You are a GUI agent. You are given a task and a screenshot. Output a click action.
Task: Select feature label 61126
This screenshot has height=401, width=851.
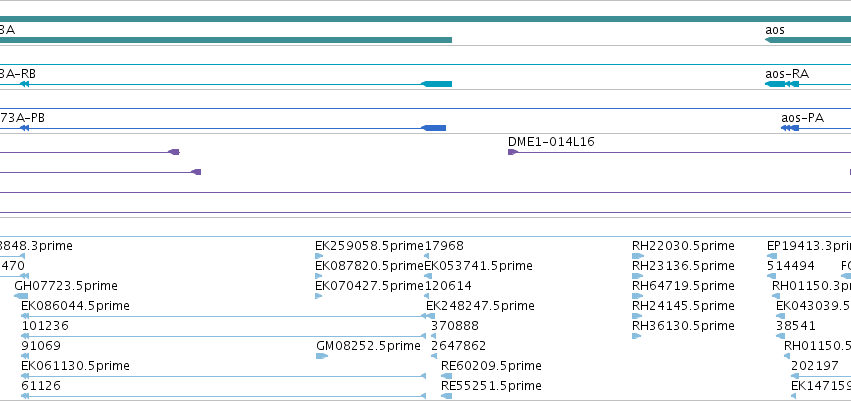(x=41, y=386)
